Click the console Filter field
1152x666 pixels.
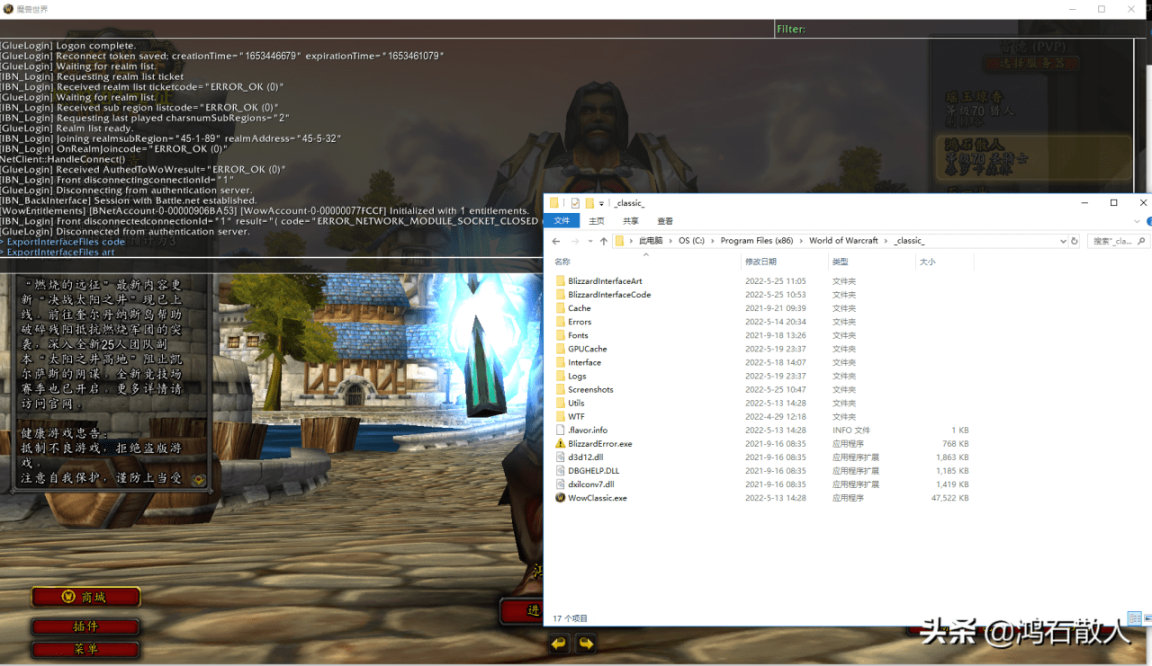coord(959,29)
